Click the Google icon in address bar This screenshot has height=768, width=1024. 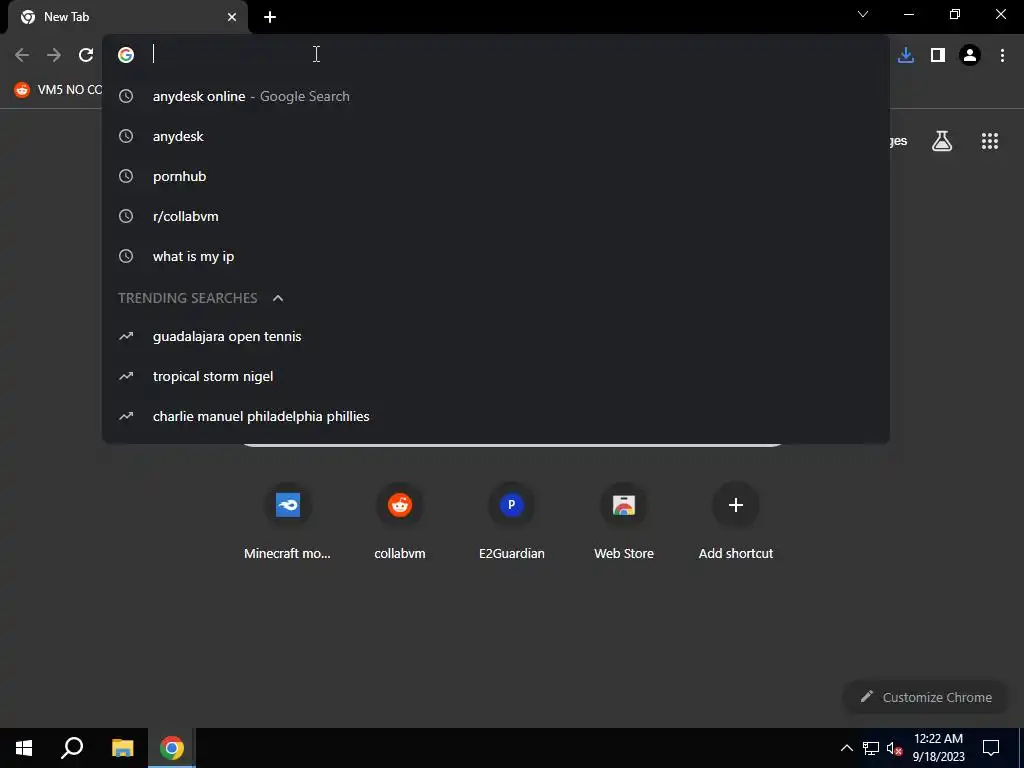tap(126, 55)
